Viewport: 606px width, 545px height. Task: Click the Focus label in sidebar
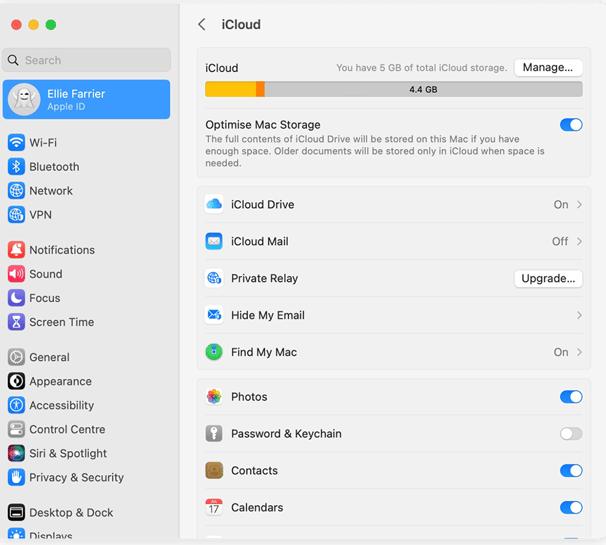pos(45,298)
